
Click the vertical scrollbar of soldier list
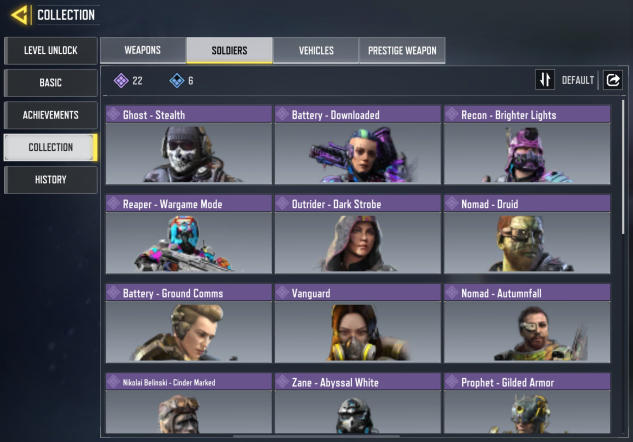click(x=623, y=166)
